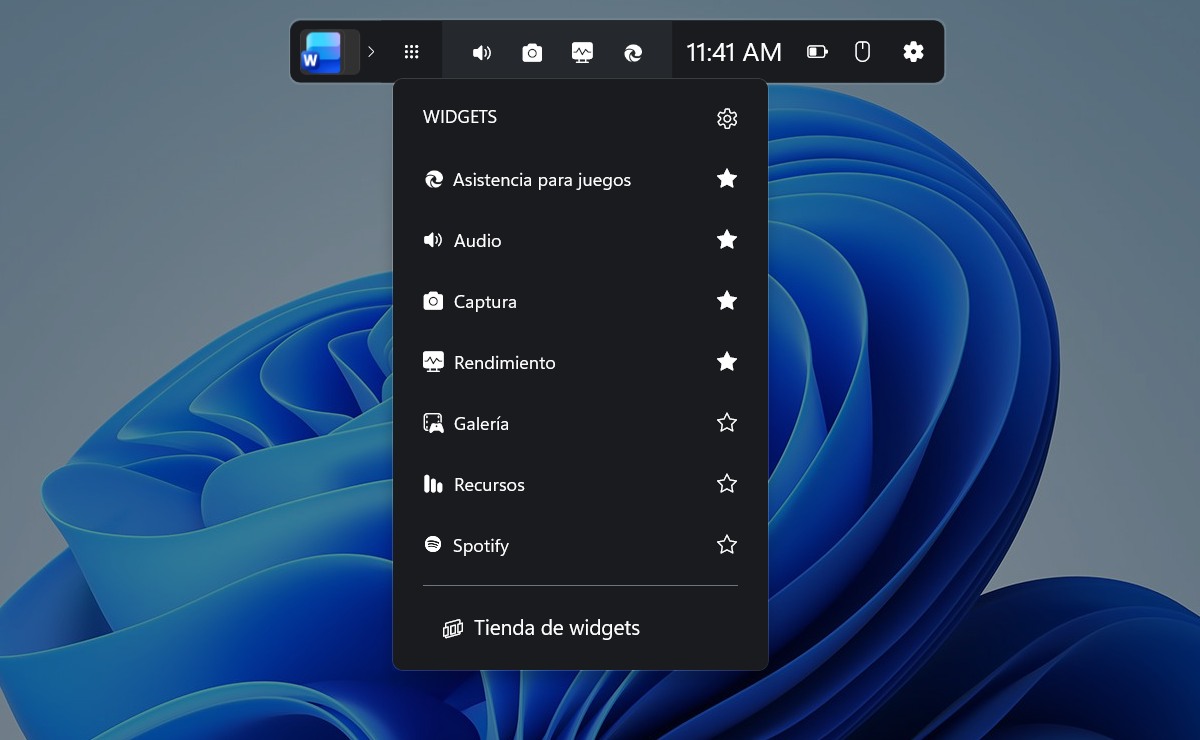The height and width of the screenshot is (740, 1200).
Task: Open the Rendimiento widget menu item
Action: (504, 363)
